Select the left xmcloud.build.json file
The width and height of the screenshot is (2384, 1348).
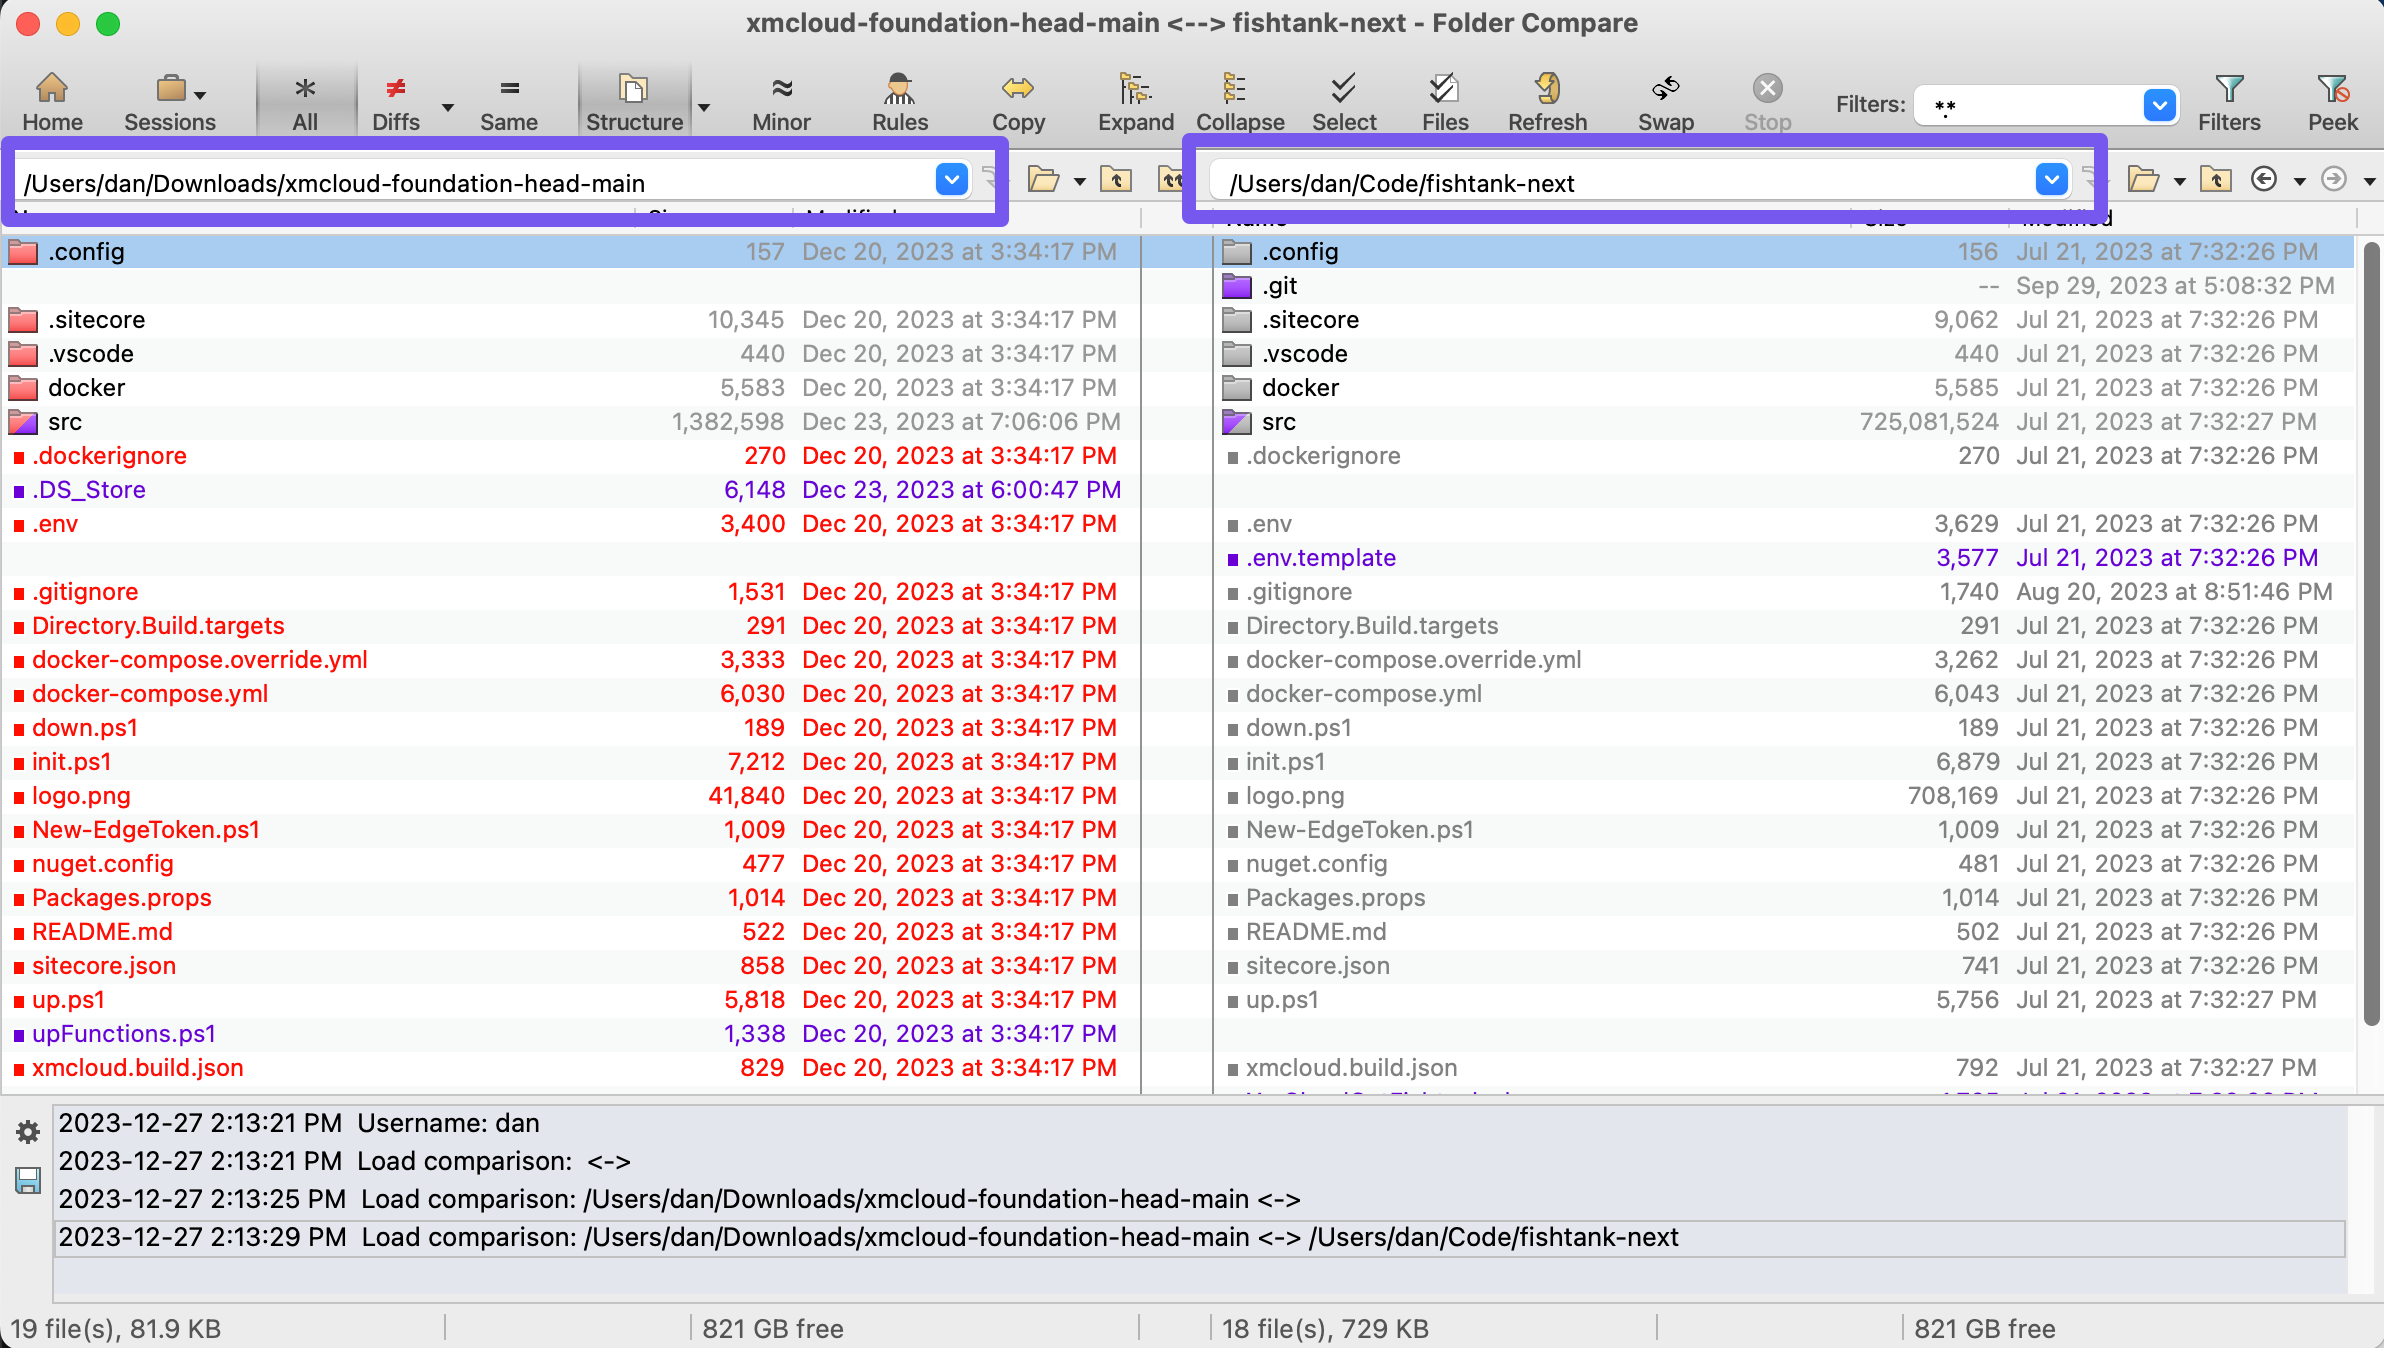tap(570, 1068)
